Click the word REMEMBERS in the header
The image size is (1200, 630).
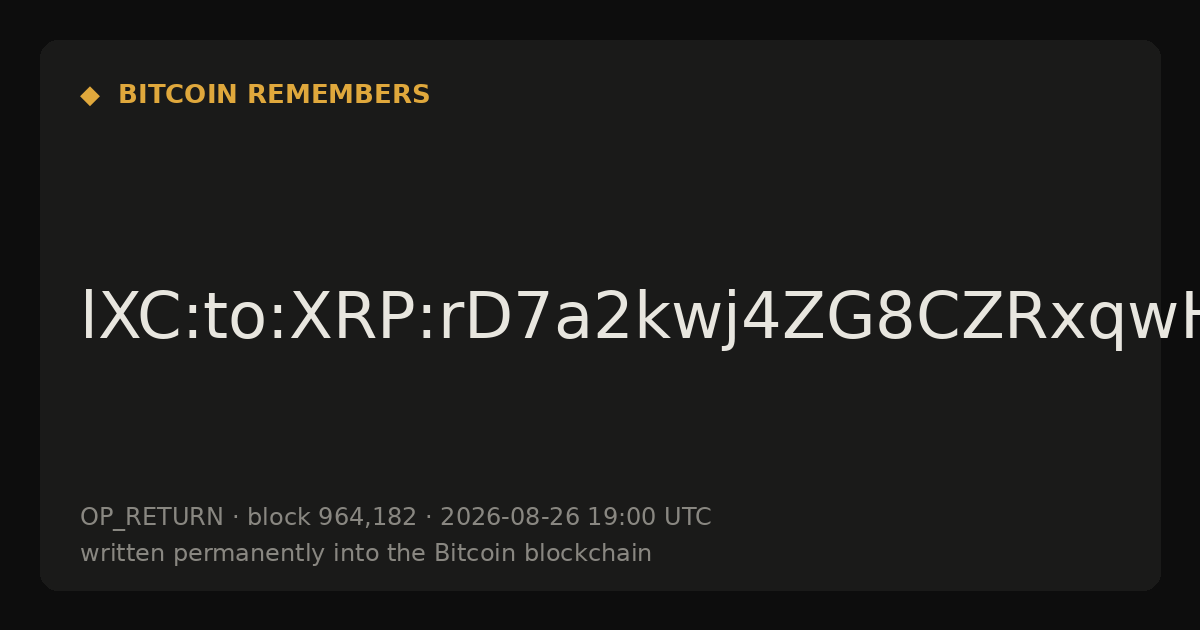coord(338,95)
